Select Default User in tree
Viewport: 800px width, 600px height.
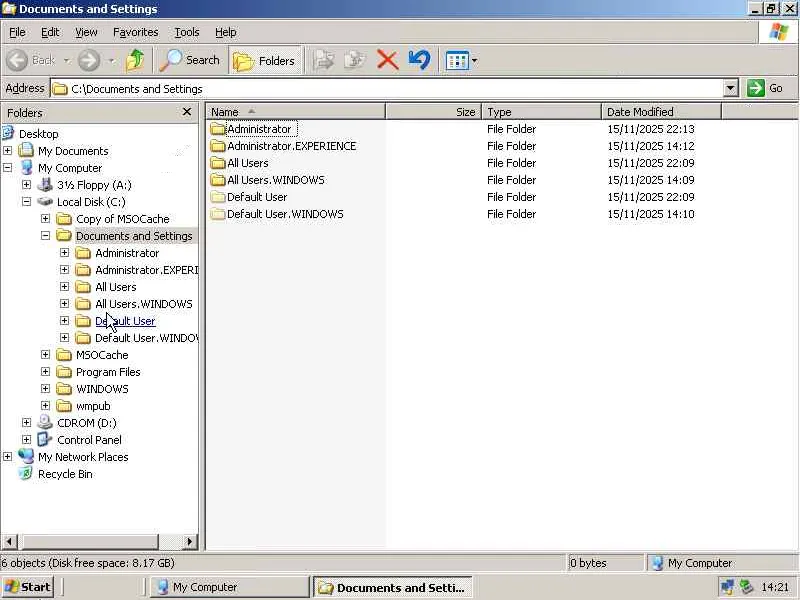pyautogui.click(x=125, y=321)
